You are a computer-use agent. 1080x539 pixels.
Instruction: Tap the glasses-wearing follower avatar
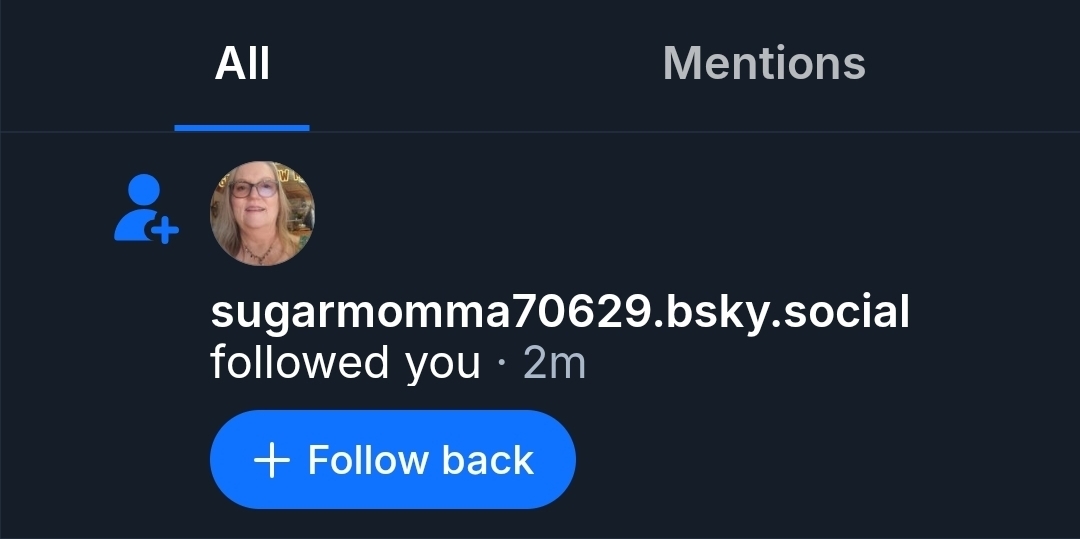(x=262, y=213)
